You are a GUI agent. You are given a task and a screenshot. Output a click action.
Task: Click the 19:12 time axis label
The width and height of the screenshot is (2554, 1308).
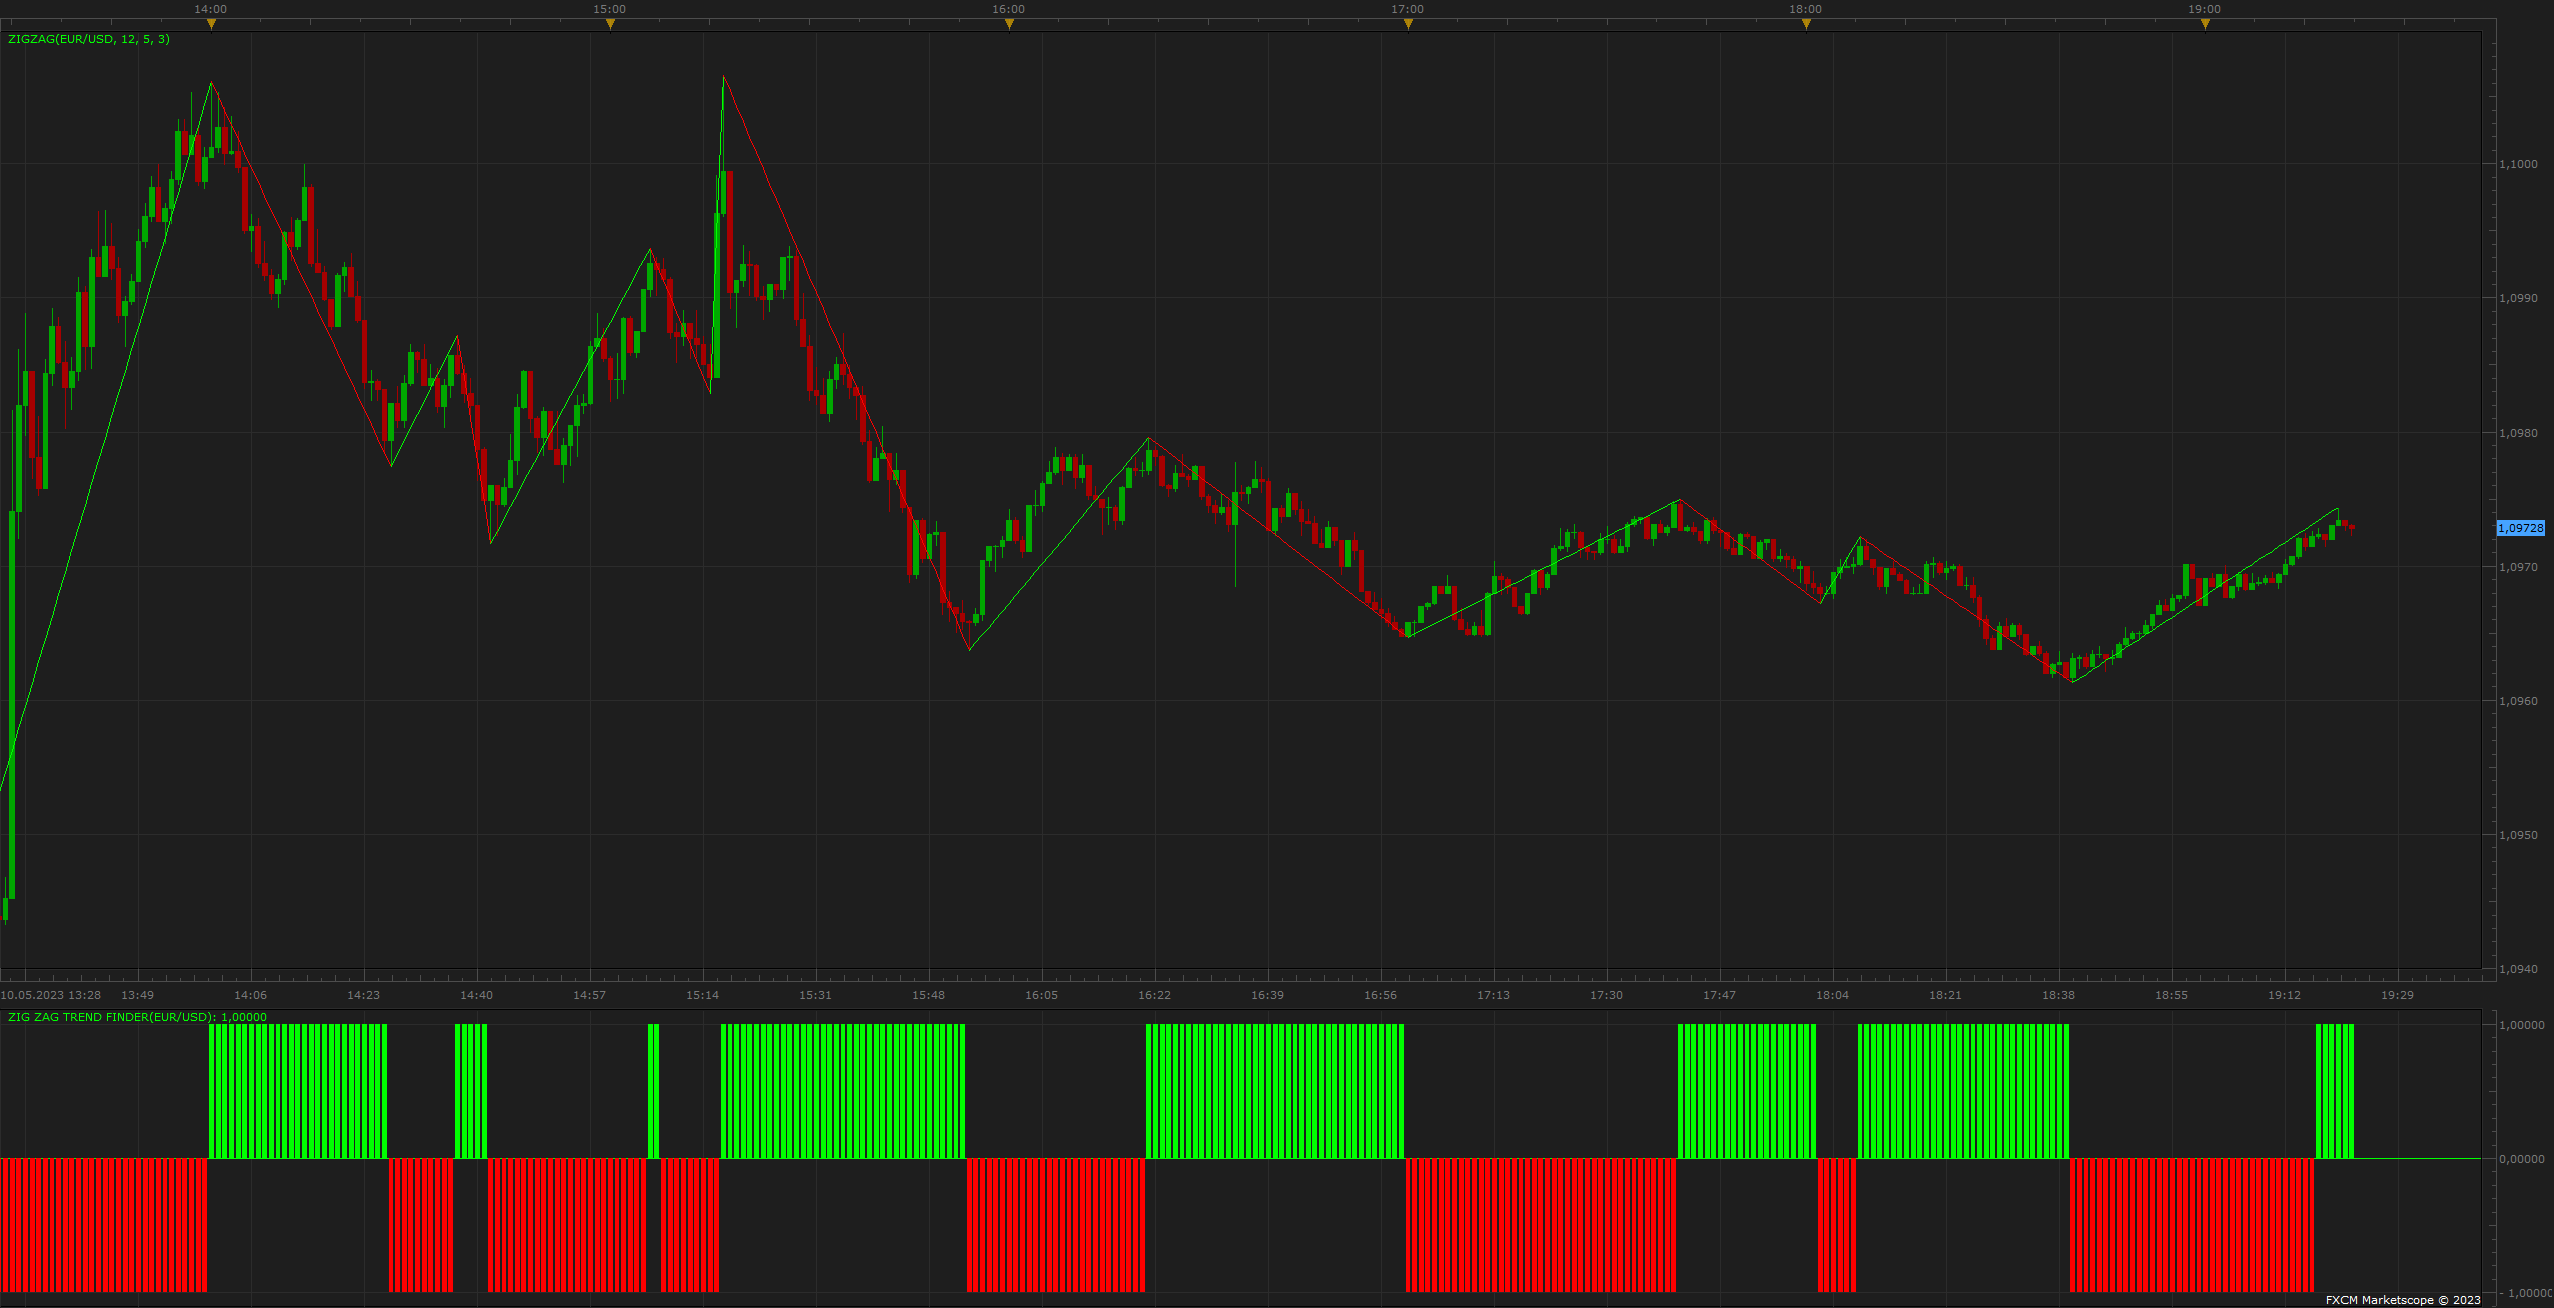point(2284,995)
